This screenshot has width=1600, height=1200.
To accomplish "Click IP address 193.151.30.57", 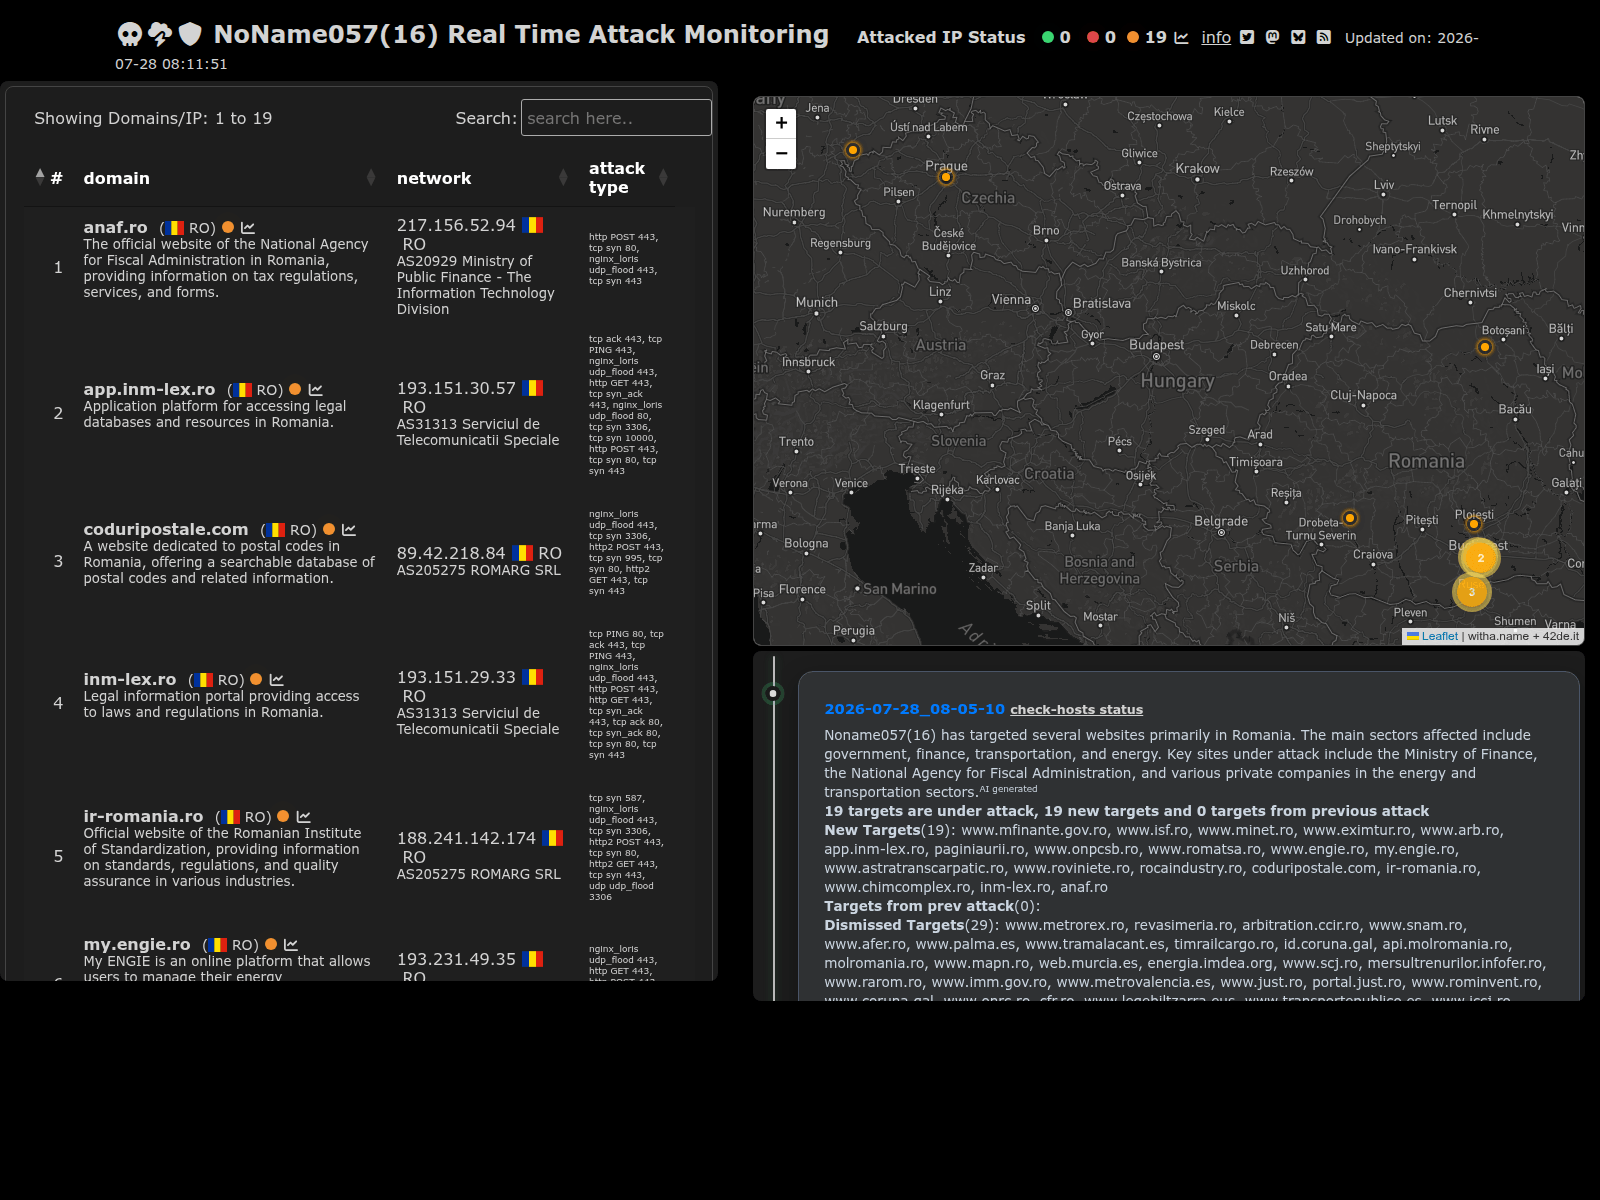I will coord(456,389).
